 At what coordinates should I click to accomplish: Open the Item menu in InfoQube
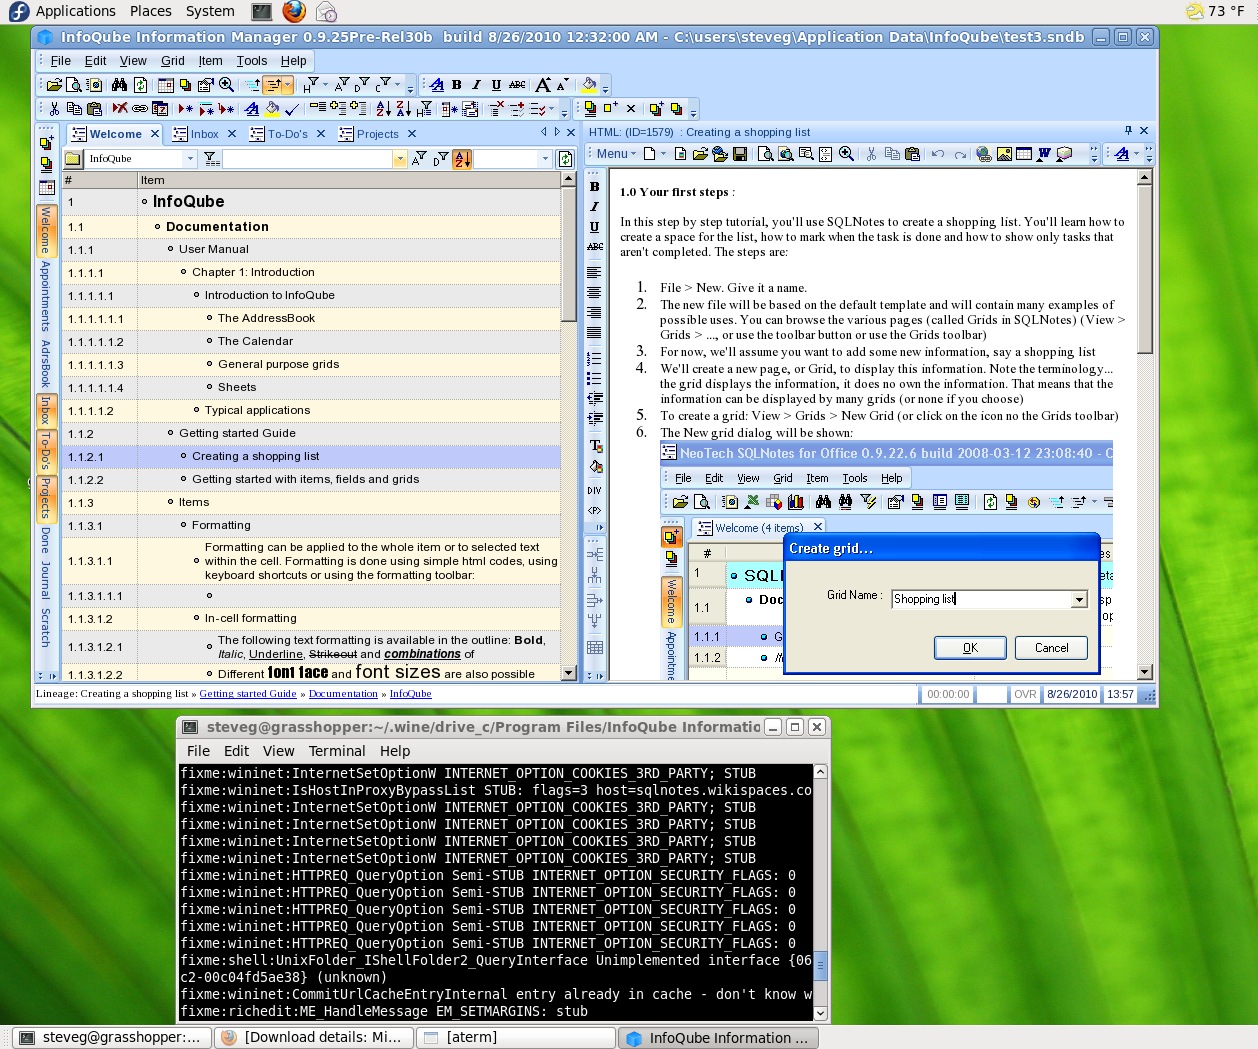(210, 61)
